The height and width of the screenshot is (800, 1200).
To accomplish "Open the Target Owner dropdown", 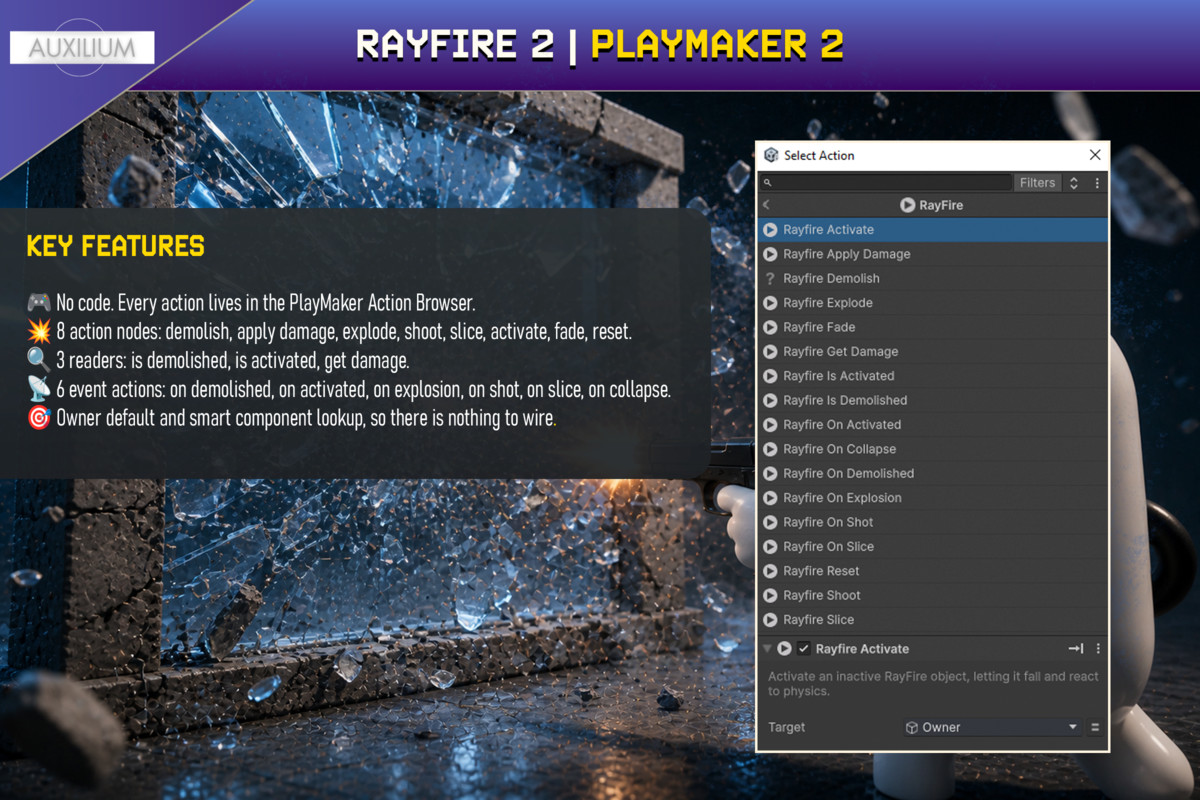I will [x=991, y=728].
